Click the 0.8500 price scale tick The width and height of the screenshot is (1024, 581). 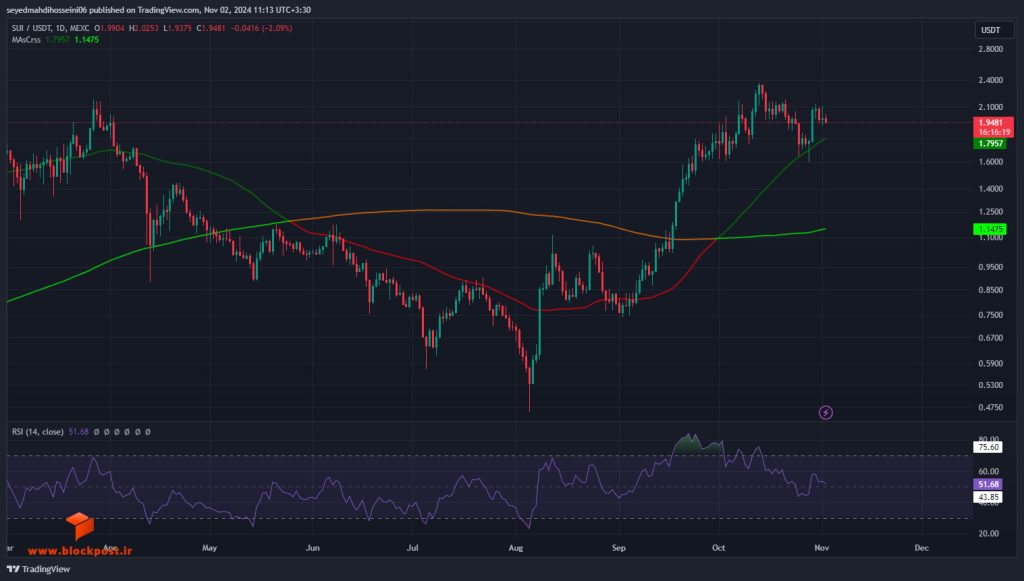[990, 290]
